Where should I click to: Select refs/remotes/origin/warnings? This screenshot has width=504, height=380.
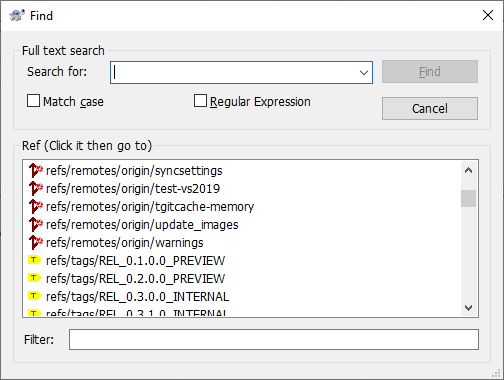point(125,243)
